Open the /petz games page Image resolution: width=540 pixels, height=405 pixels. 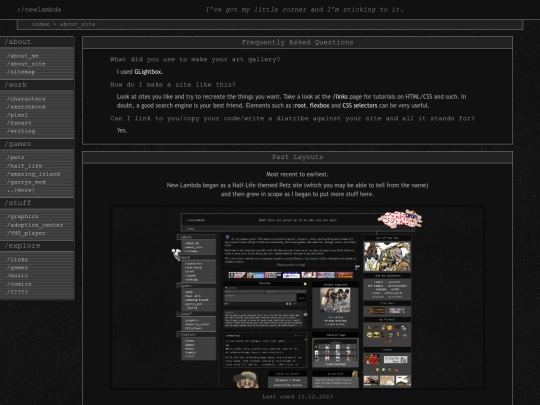[15, 157]
